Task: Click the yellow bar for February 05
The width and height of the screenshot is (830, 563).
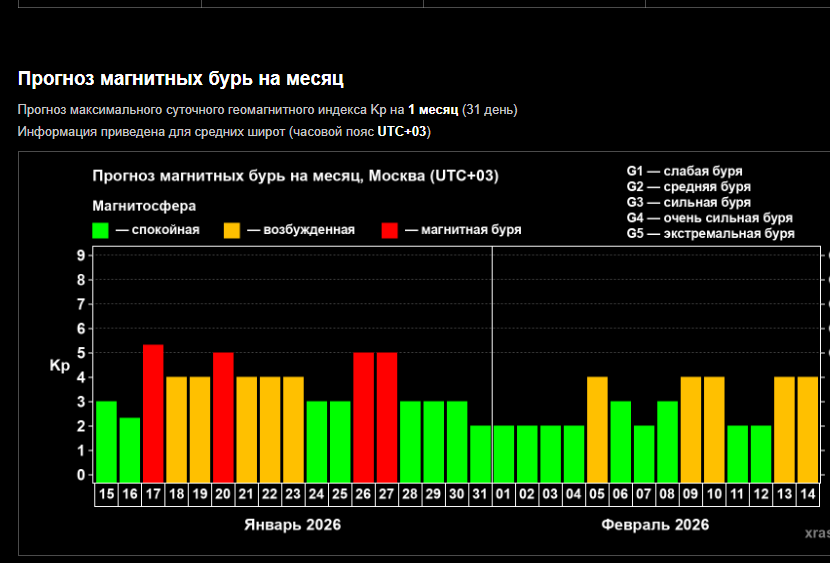Action: tap(597, 428)
